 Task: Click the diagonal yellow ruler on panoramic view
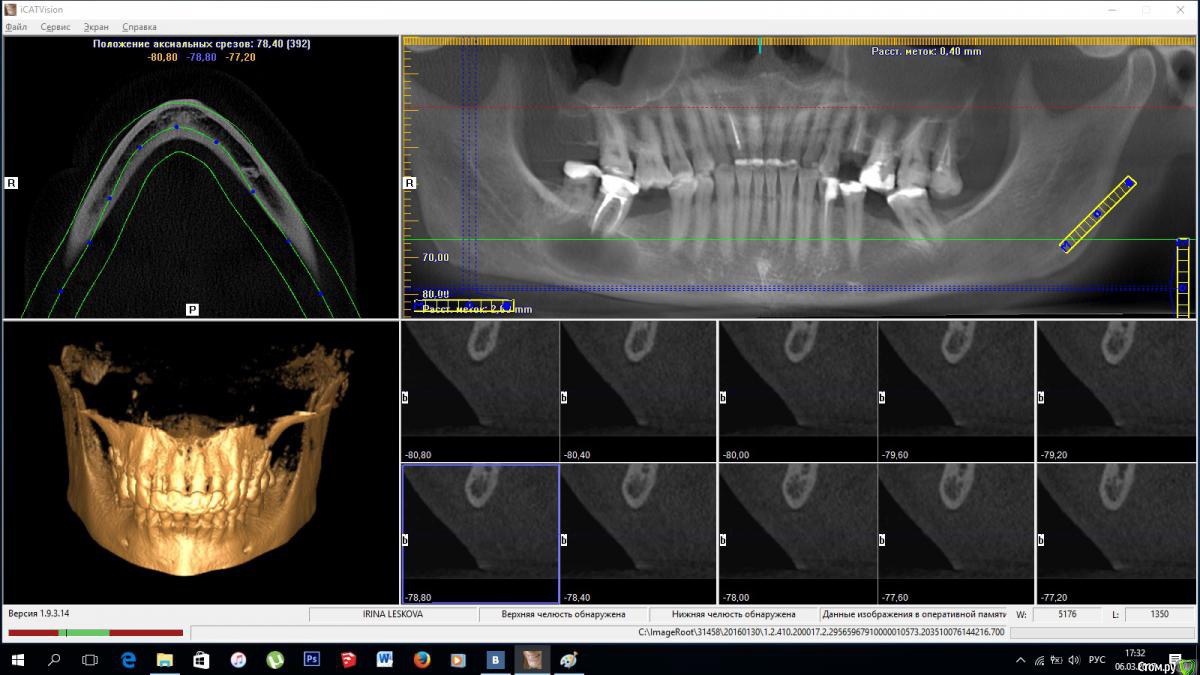tap(1097, 214)
